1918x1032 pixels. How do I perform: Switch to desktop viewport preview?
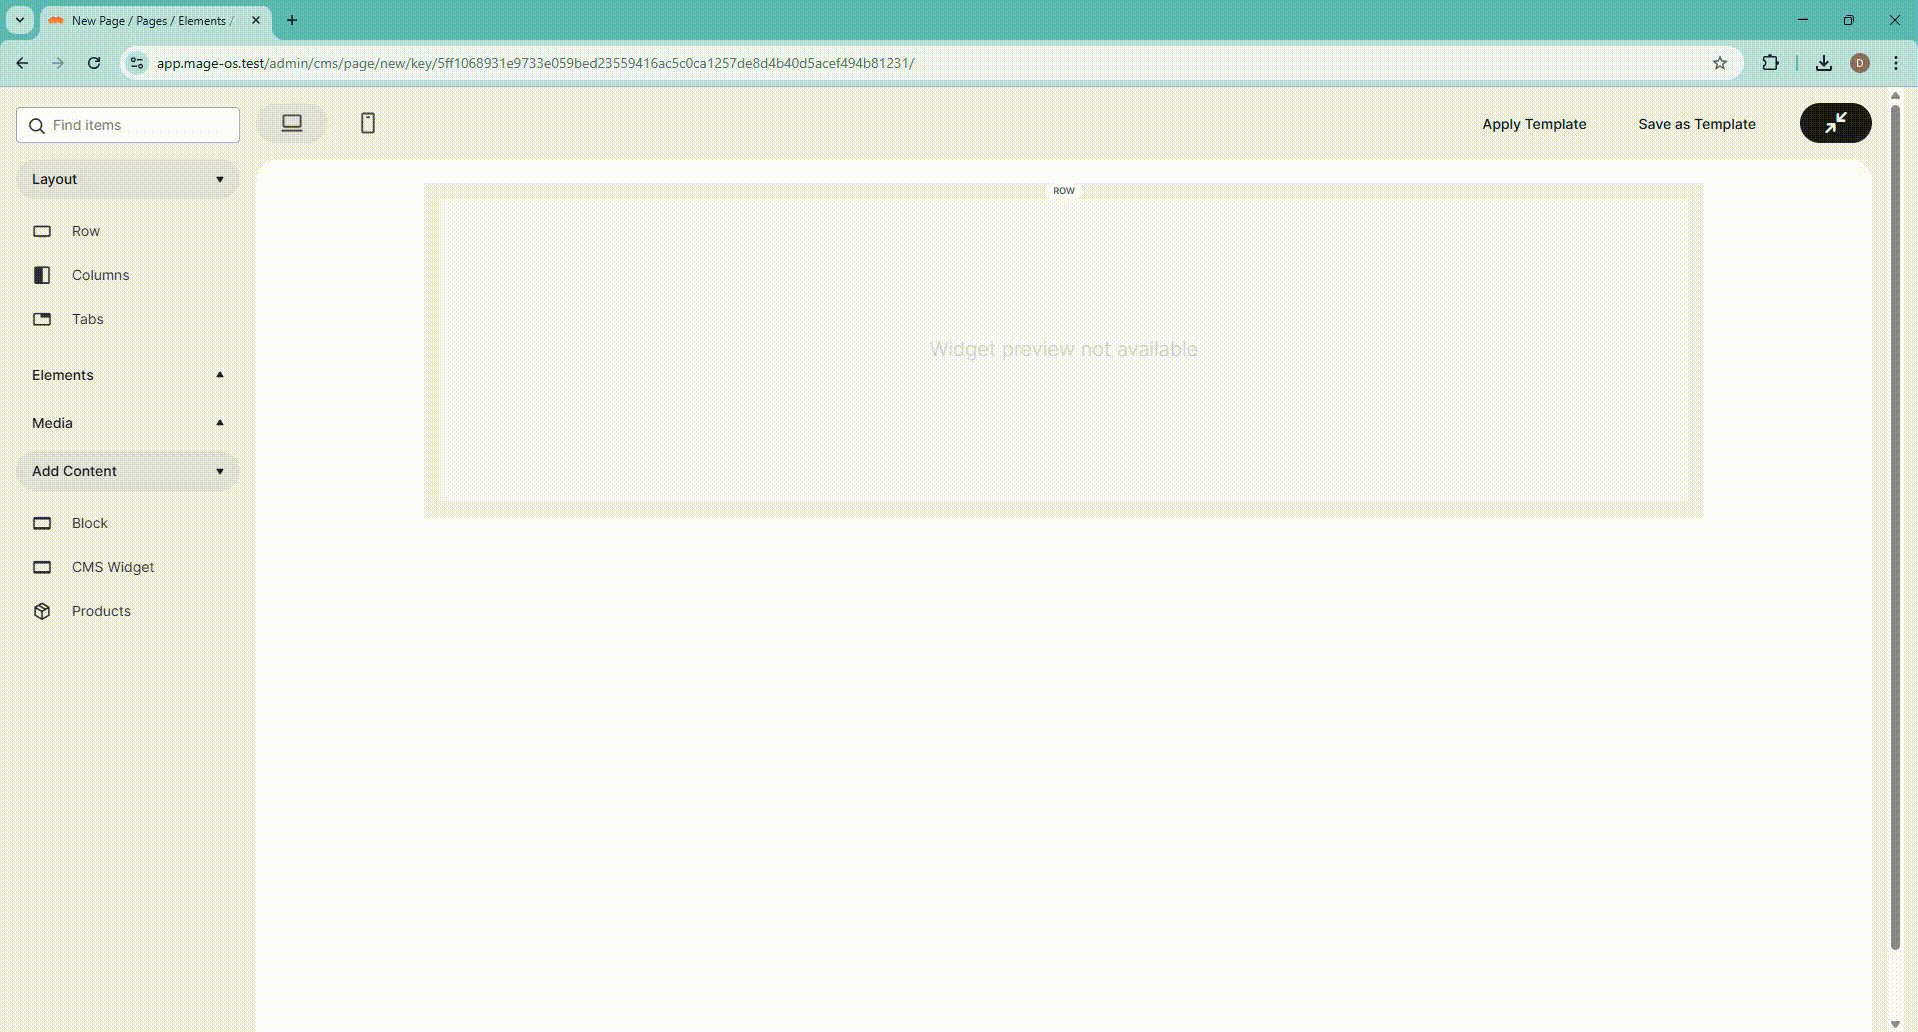click(291, 122)
